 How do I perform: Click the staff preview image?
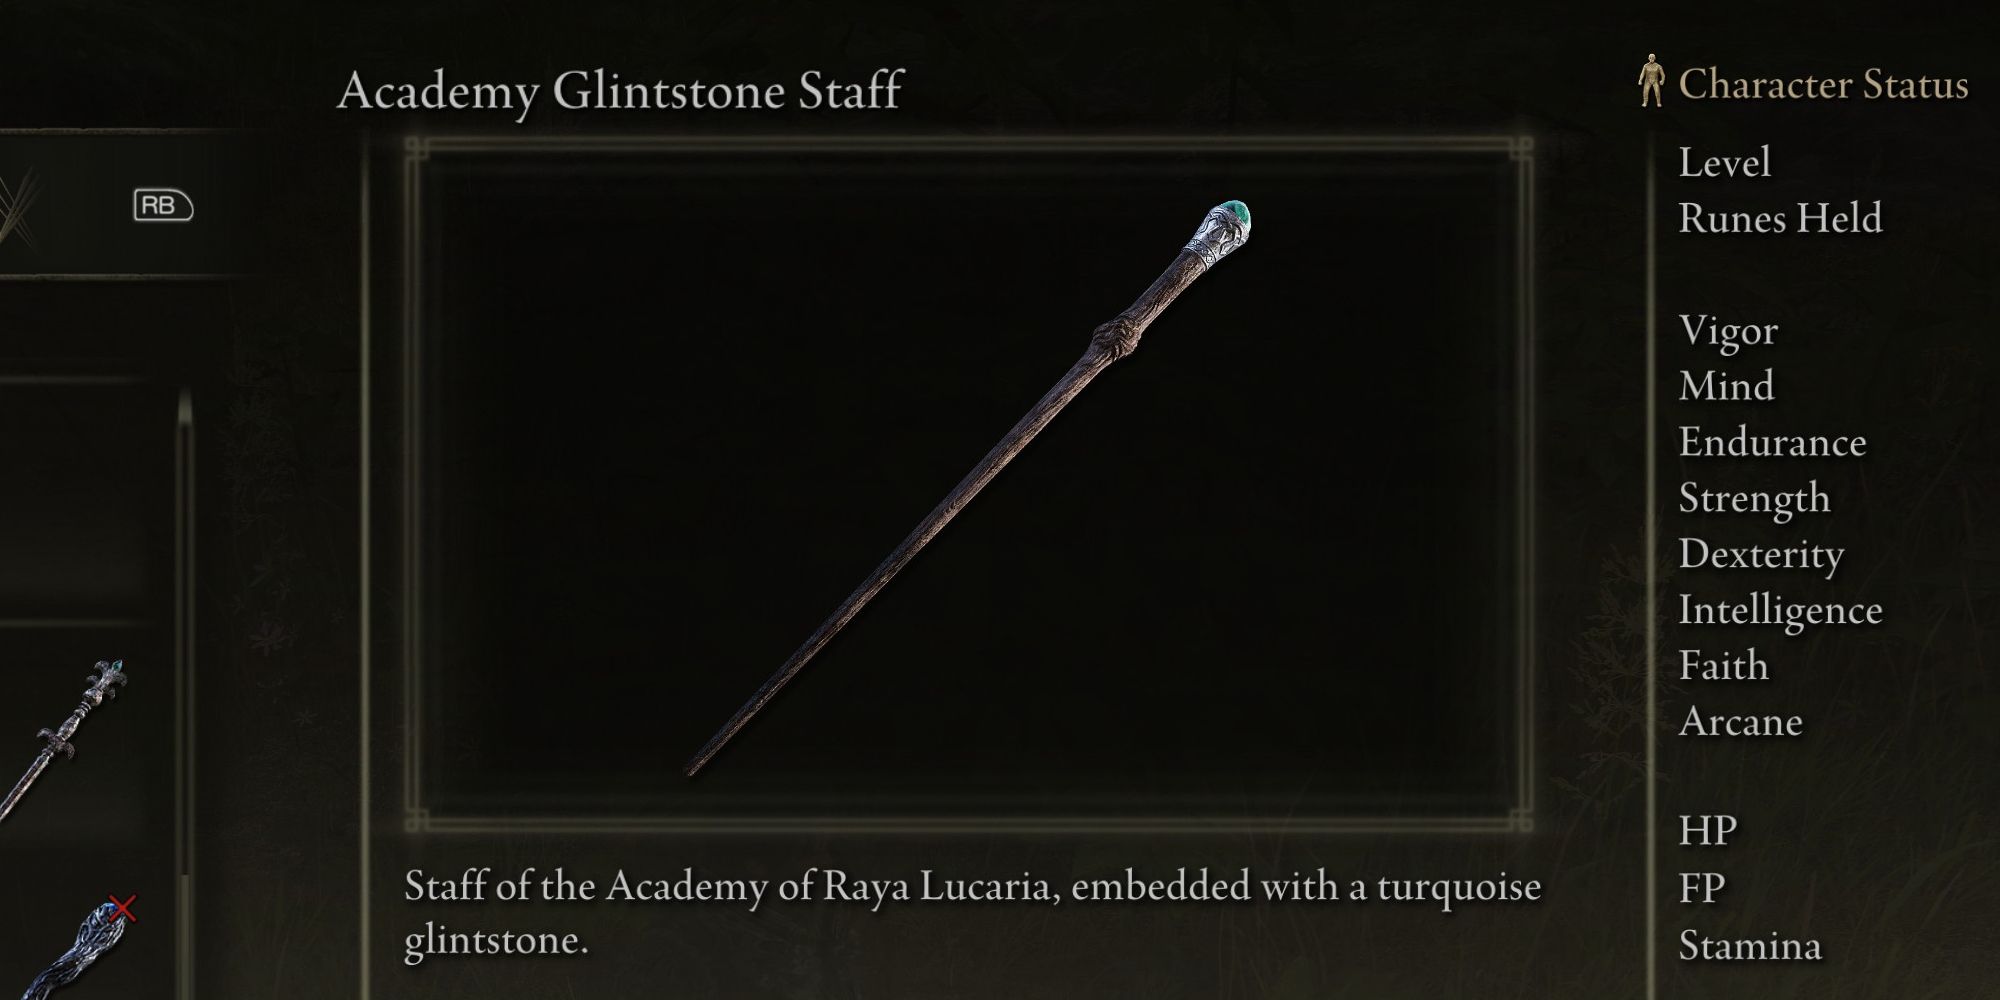(968, 487)
